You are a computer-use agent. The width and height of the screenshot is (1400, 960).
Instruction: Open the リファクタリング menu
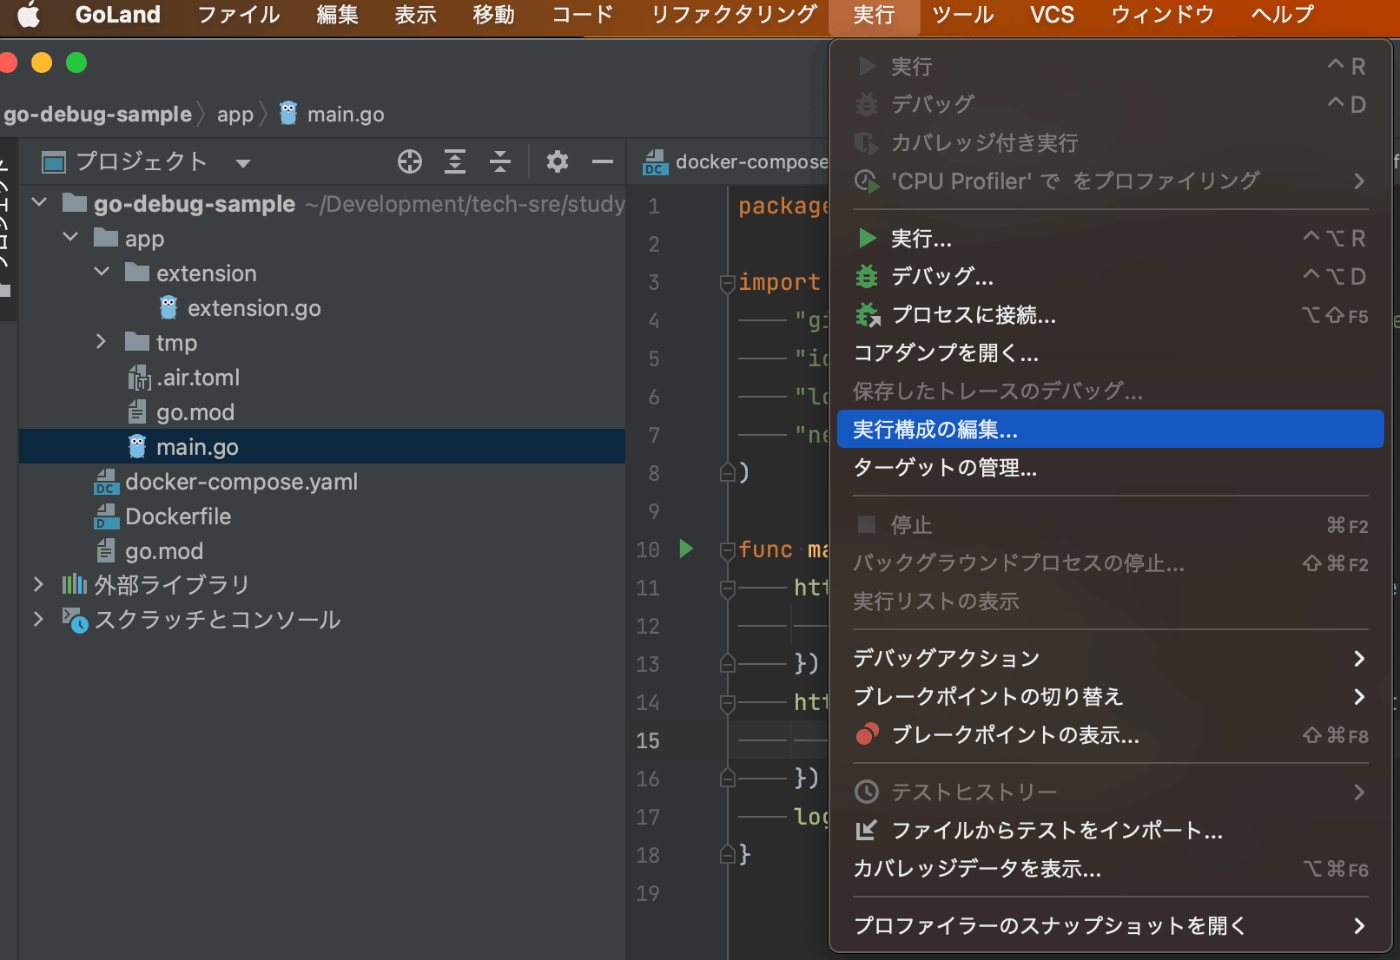[733, 14]
